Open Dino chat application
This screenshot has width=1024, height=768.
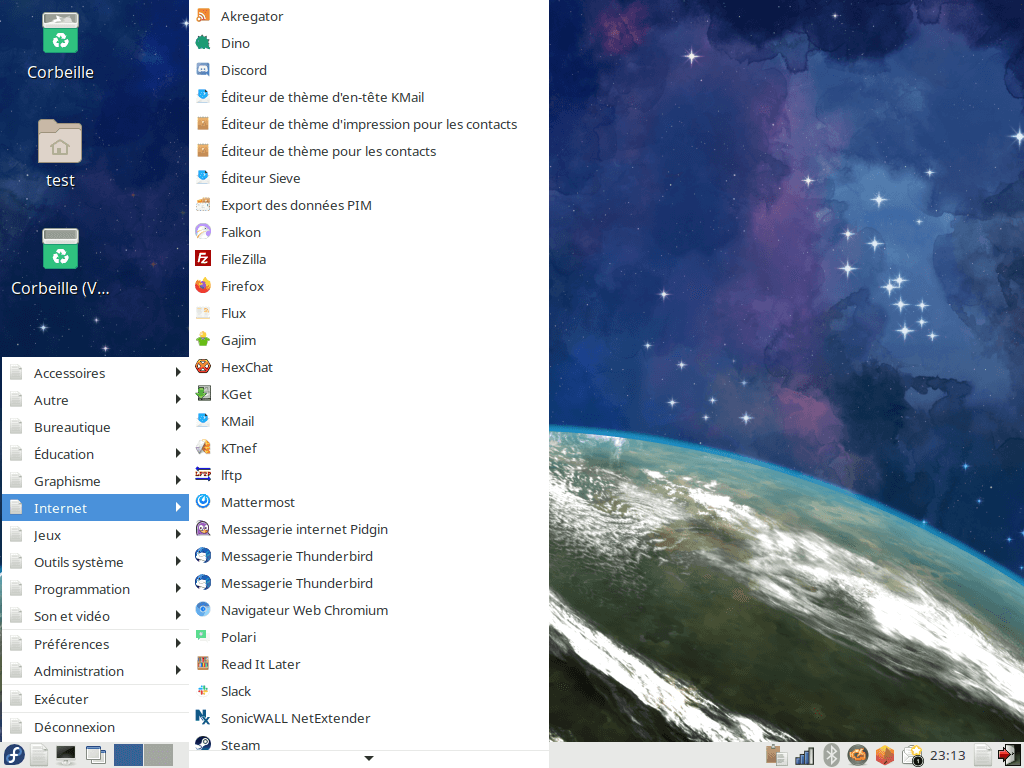point(368,43)
